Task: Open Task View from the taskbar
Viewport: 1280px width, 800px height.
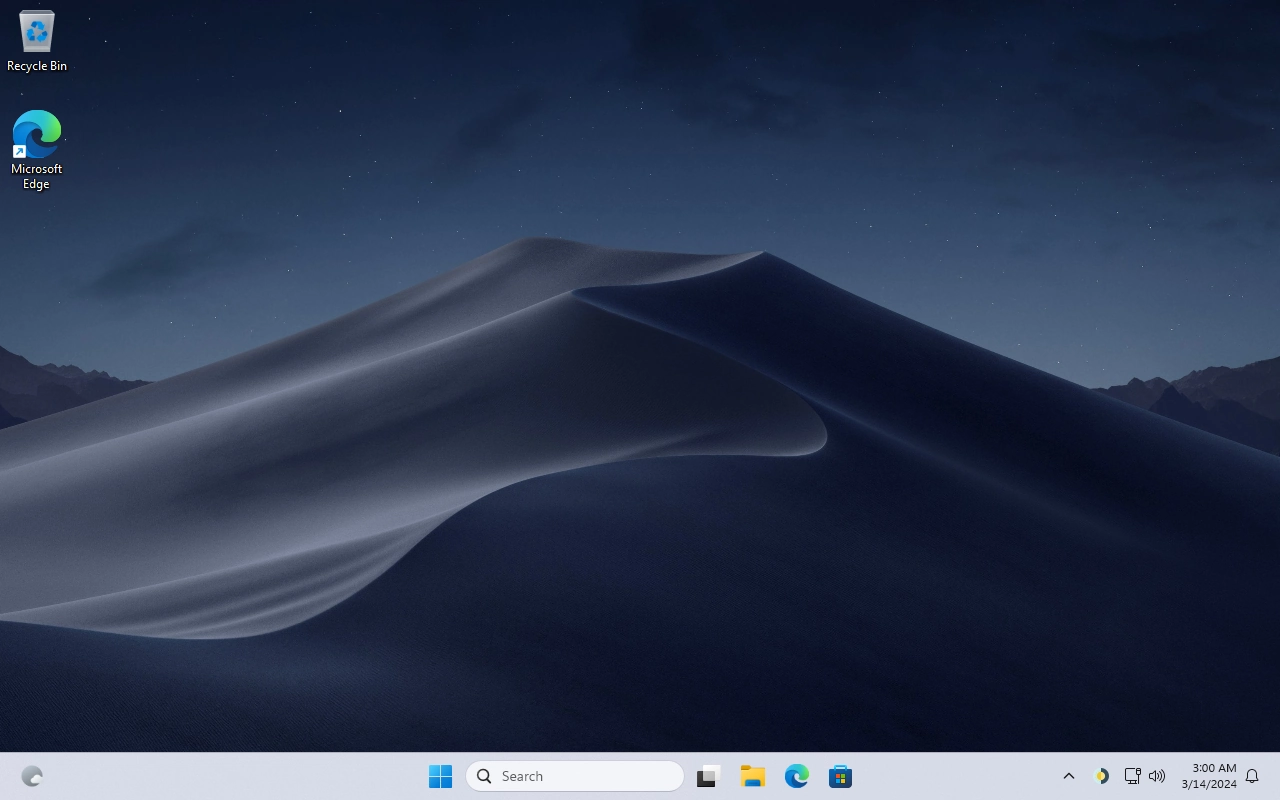Action: [x=709, y=776]
